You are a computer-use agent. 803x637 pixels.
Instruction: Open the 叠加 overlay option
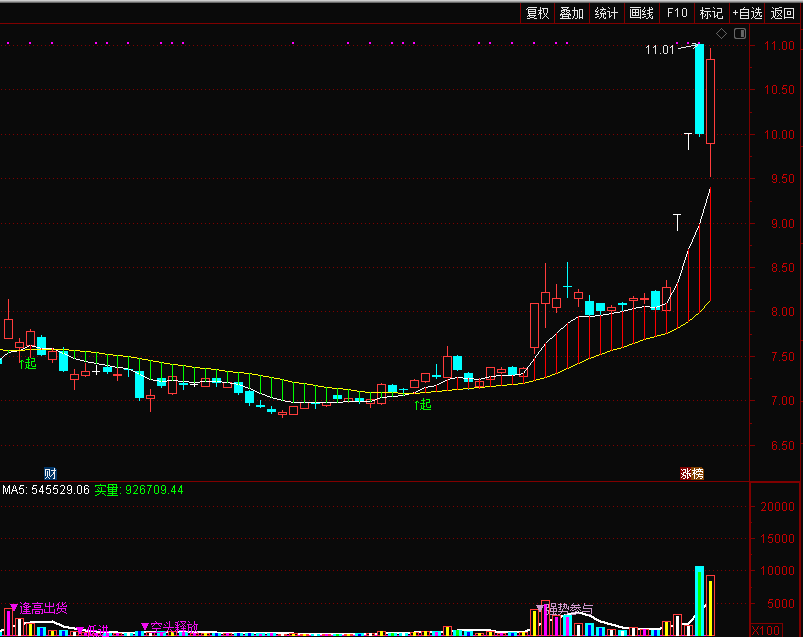[x=572, y=13]
